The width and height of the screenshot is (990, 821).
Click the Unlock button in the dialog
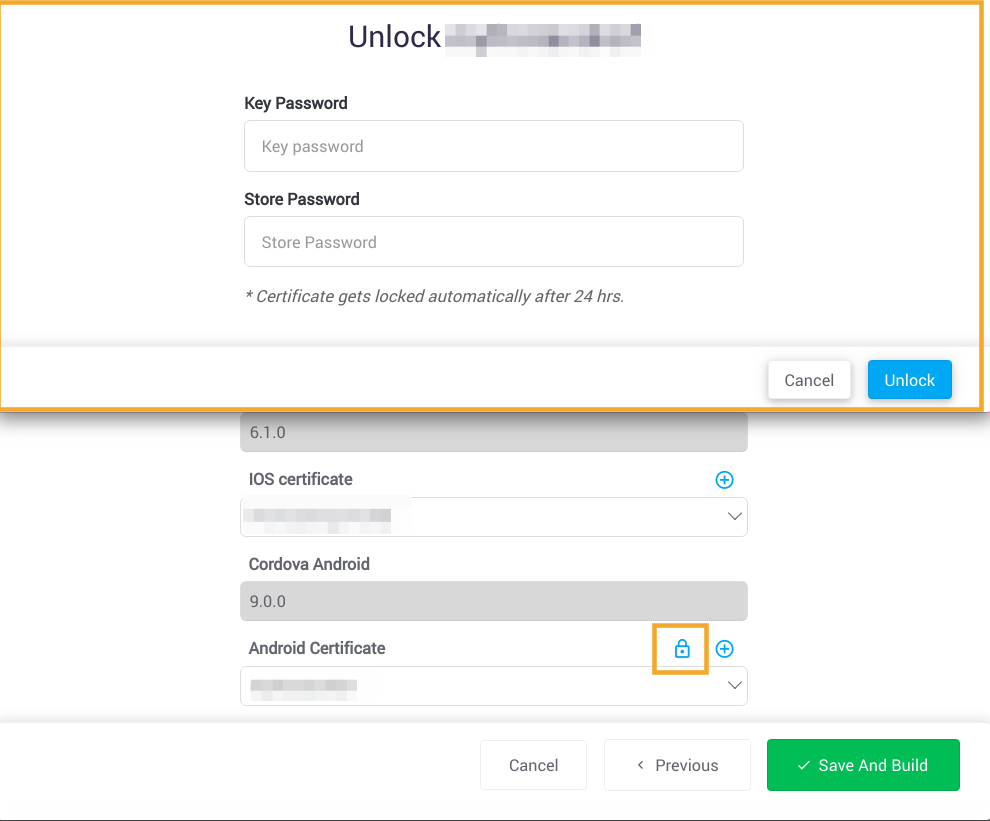(x=909, y=380)
